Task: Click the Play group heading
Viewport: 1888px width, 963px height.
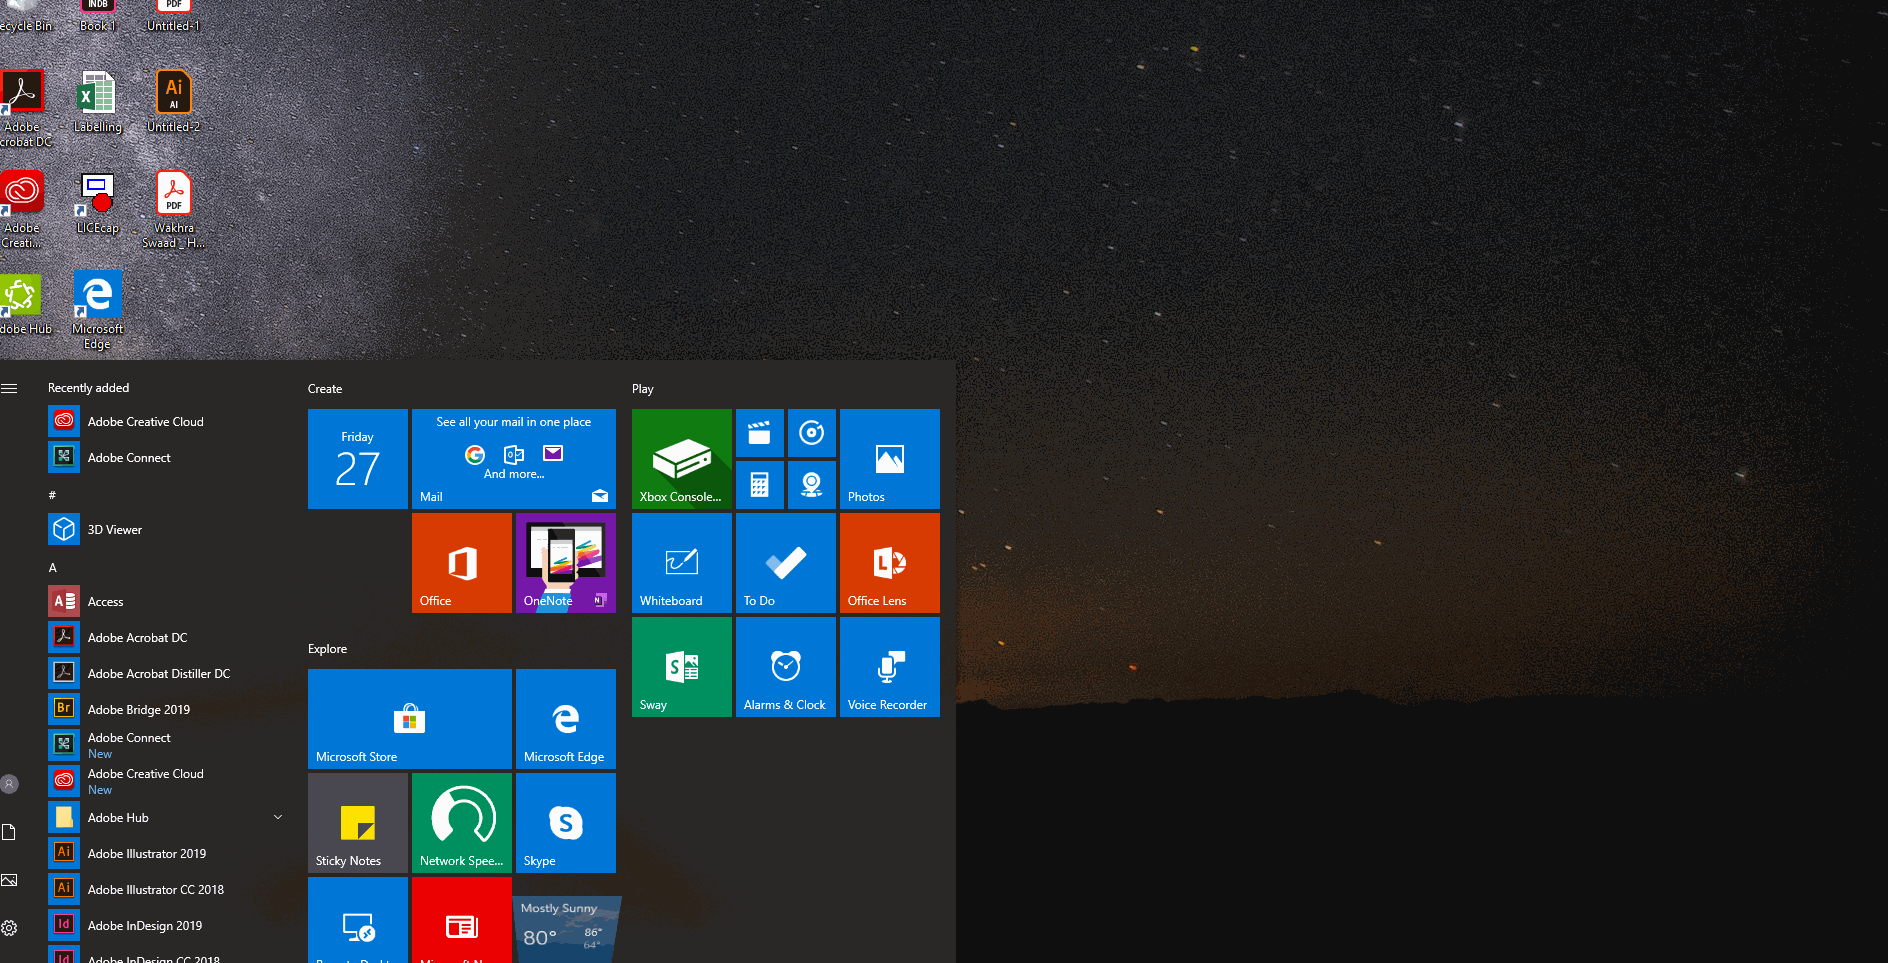Action: click(642, 389)
